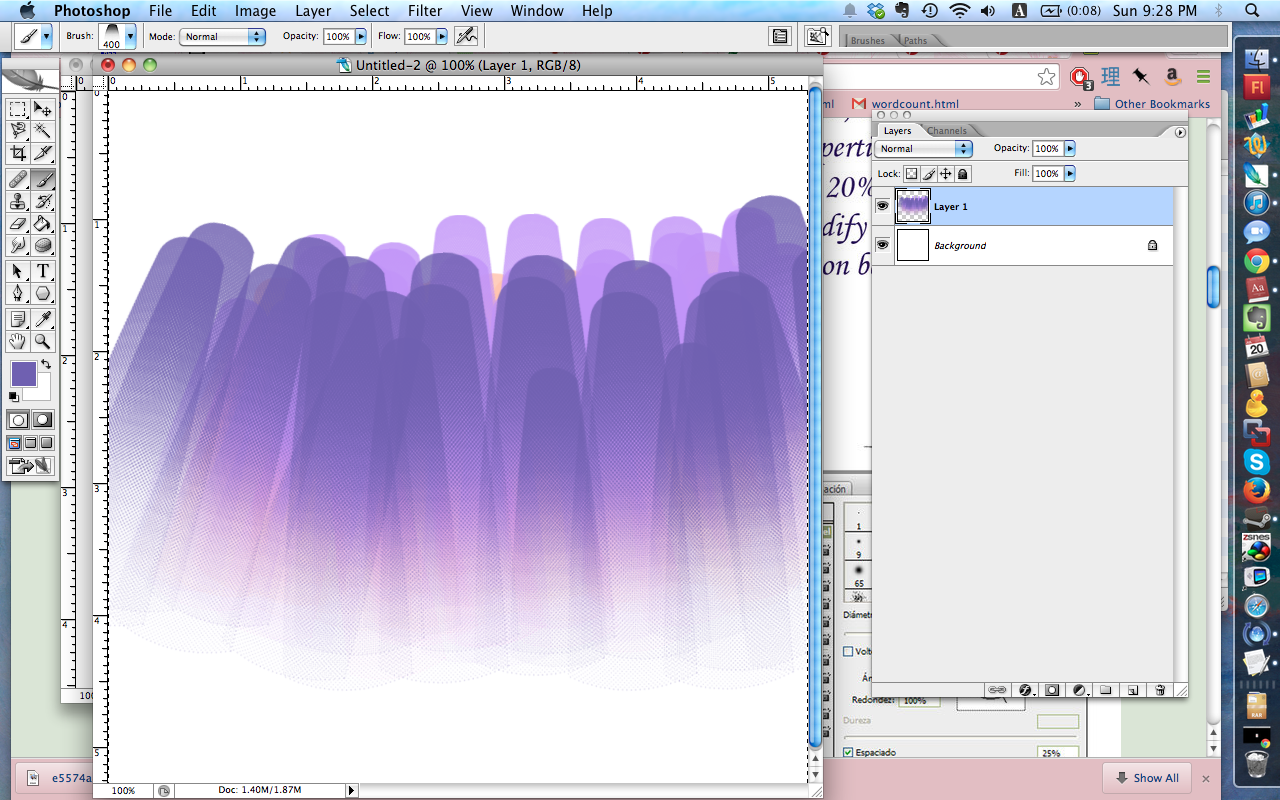Screen dimensions: 1280x800
Task: Toggle Lock transparent pixels
Action: (911, 174)
